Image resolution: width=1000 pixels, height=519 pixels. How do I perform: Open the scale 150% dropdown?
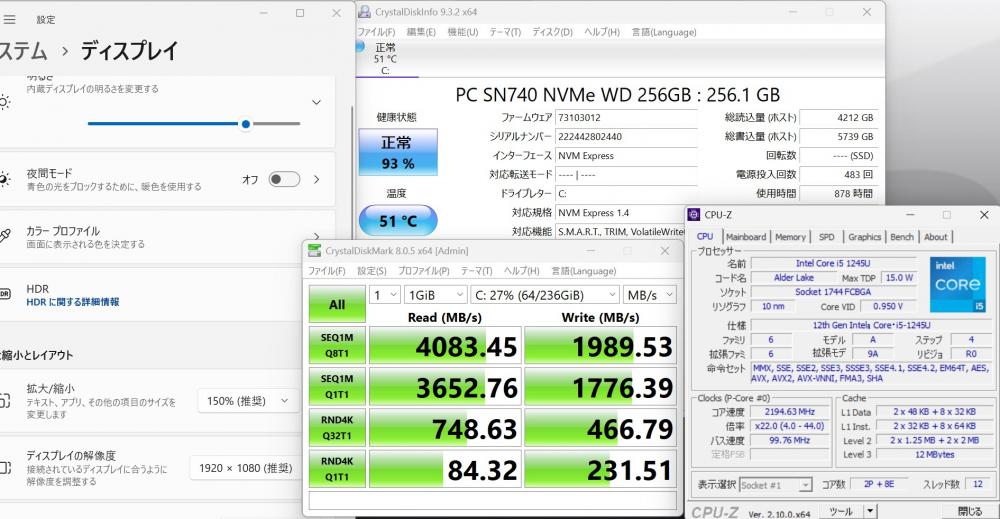click(x=247, y=401)
